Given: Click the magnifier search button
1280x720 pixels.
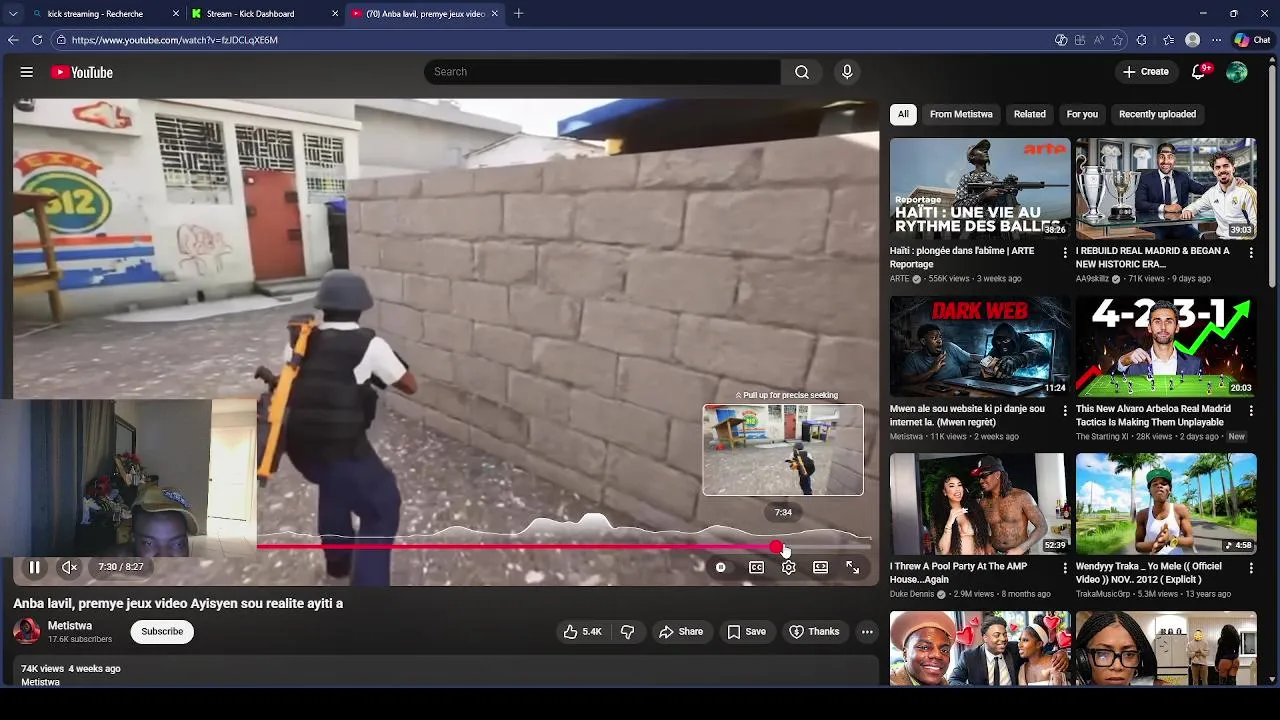Looking at the screenshot, I should [x=802, y=72].
